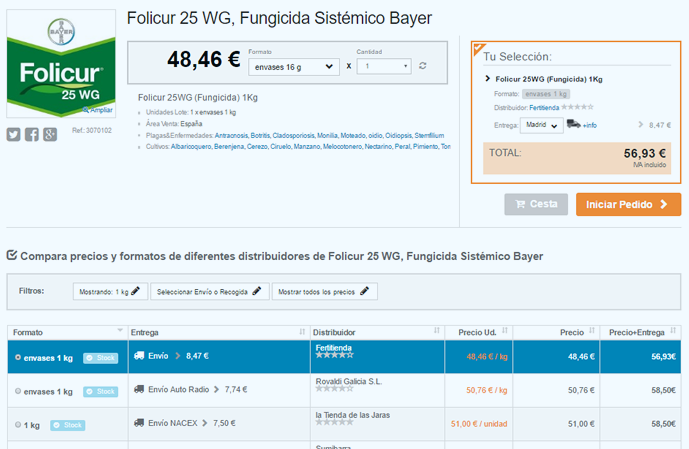The height and width of the screenshot is (449, 689).
Task: Click the Antracnosis plague link
Action: point(231,135)
